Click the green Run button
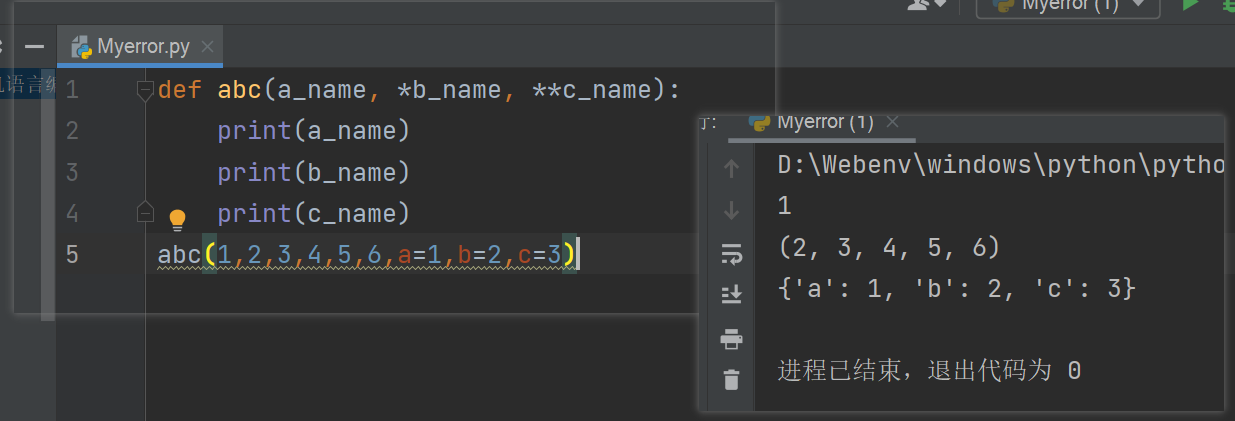The height and width of the screenshot is (421, 1235). (1190, 5)
